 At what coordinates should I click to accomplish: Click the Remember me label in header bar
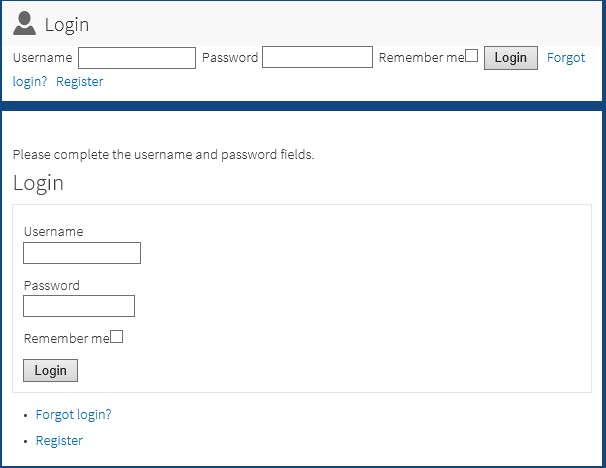pyautogui.click(x=422, y=58)
